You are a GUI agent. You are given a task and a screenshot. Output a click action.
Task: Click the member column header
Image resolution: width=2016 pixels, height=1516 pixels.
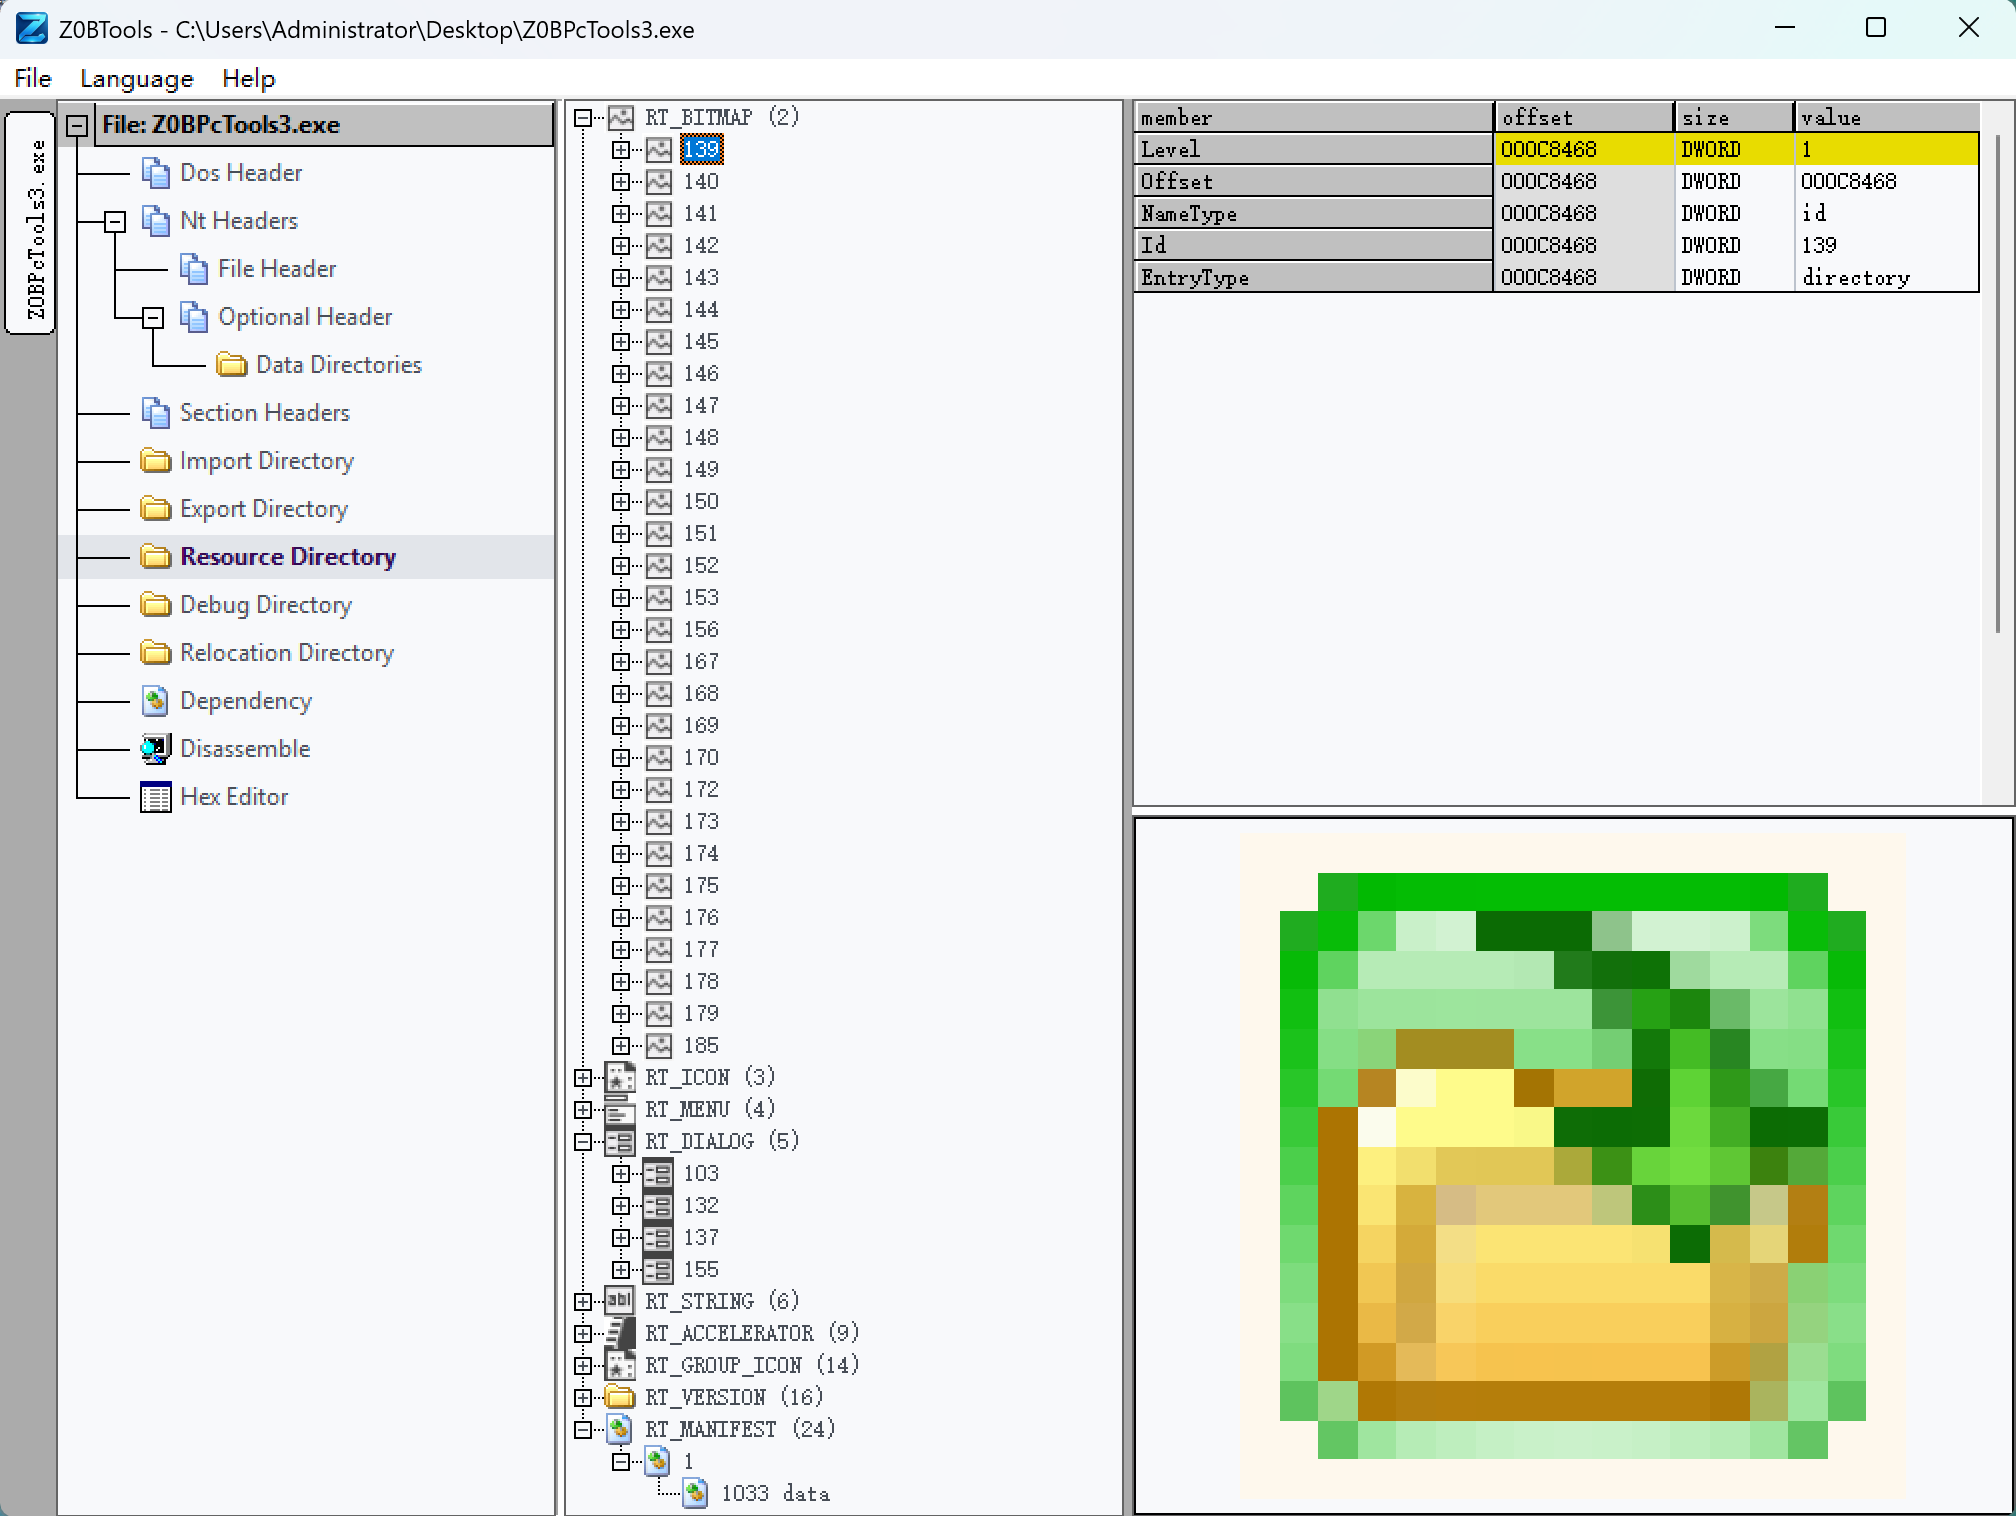pos(1314,118)
